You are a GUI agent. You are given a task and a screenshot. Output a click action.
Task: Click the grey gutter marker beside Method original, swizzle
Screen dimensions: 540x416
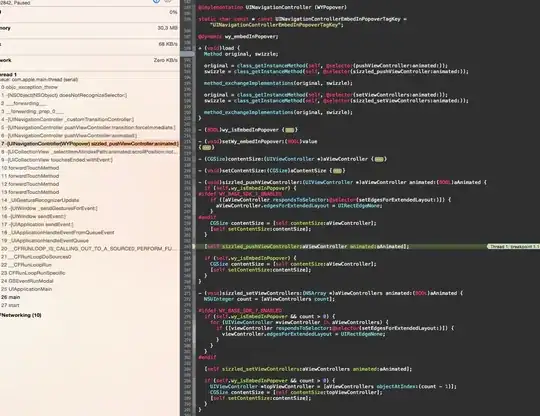[188, 54]
